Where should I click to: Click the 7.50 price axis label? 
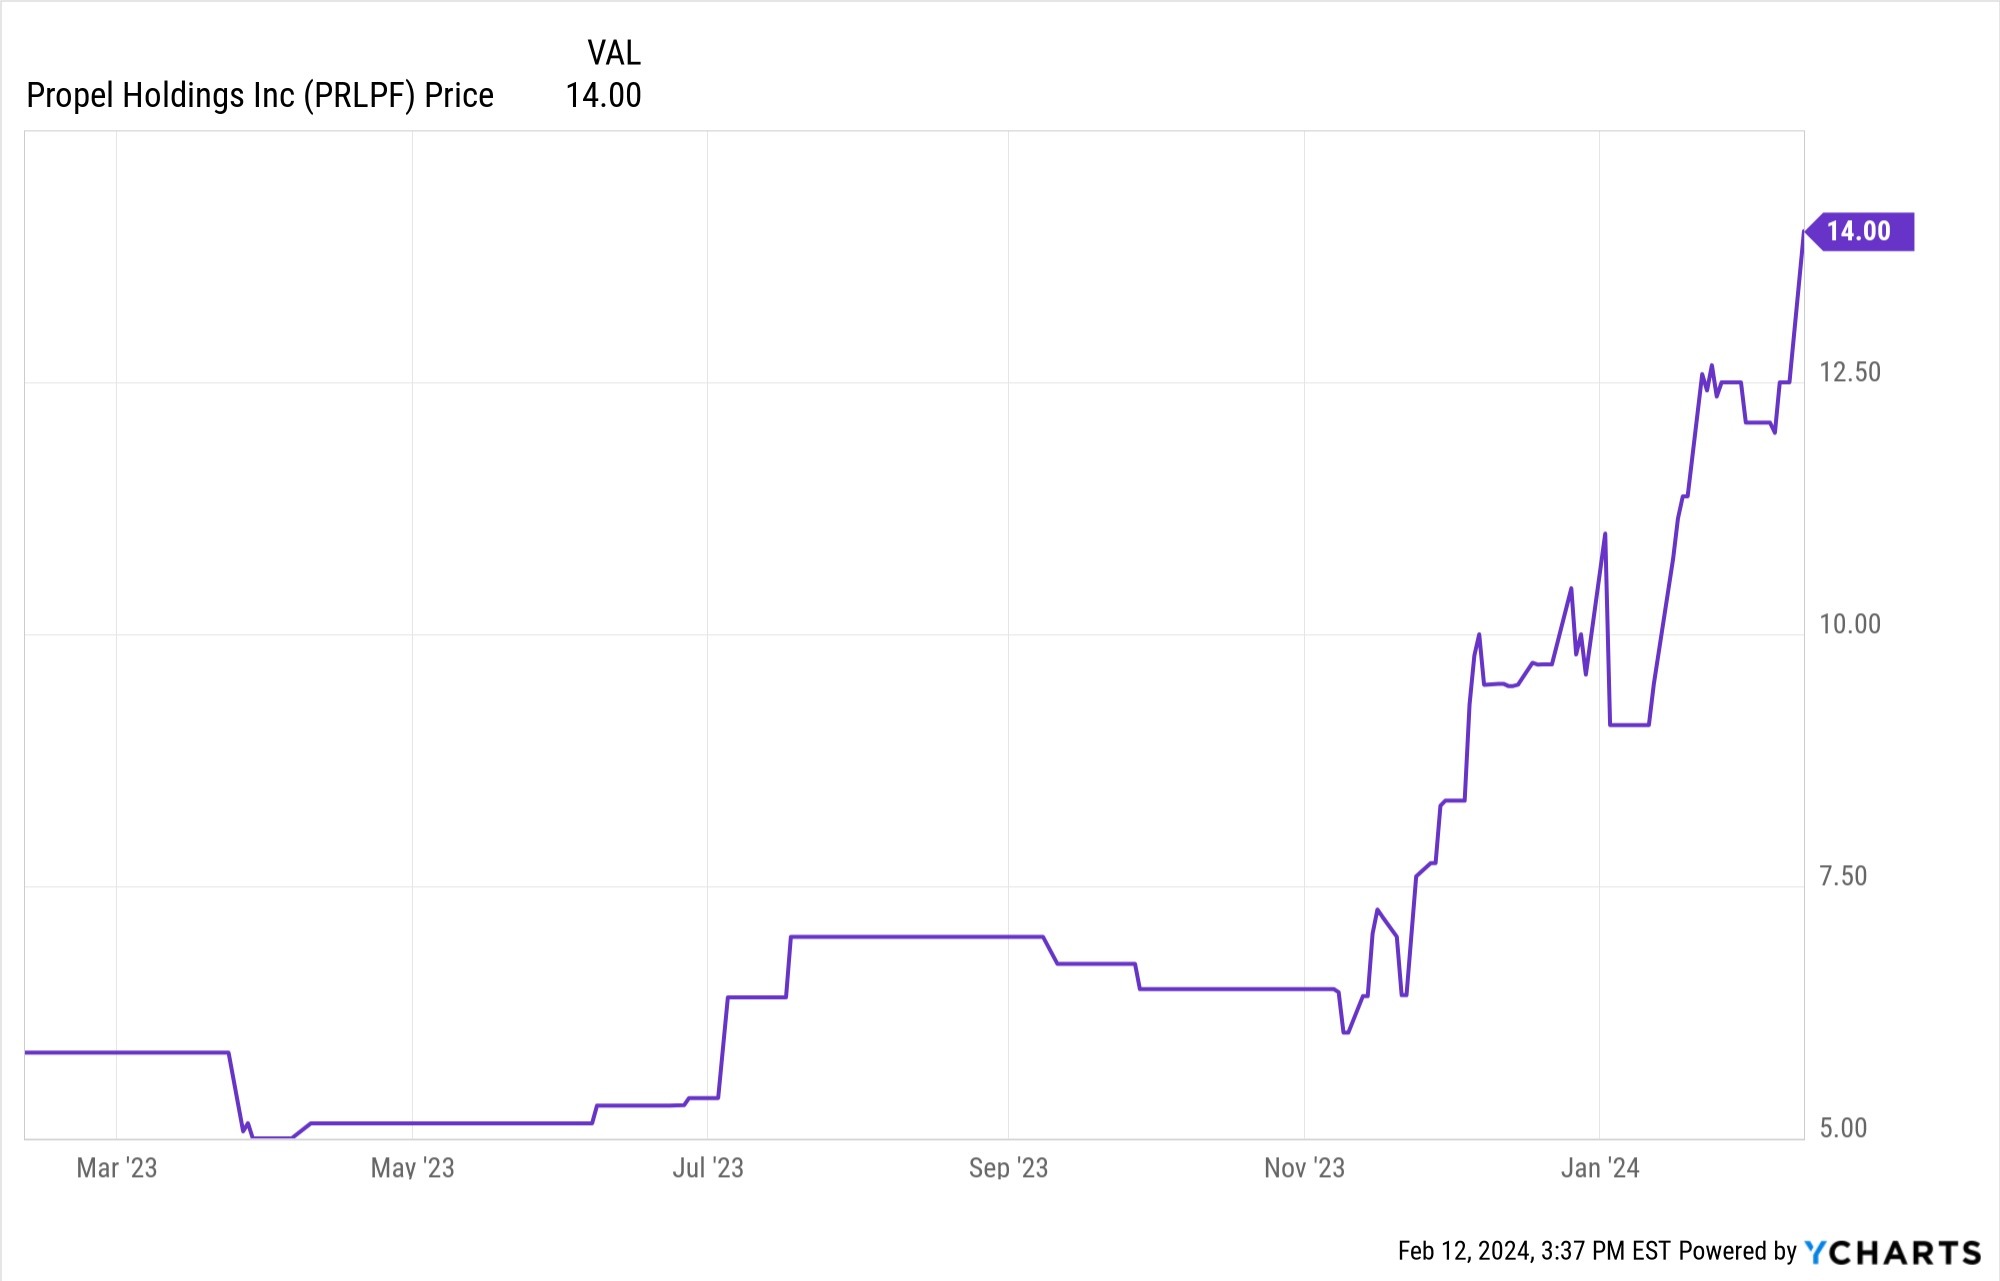[1843, 877]
